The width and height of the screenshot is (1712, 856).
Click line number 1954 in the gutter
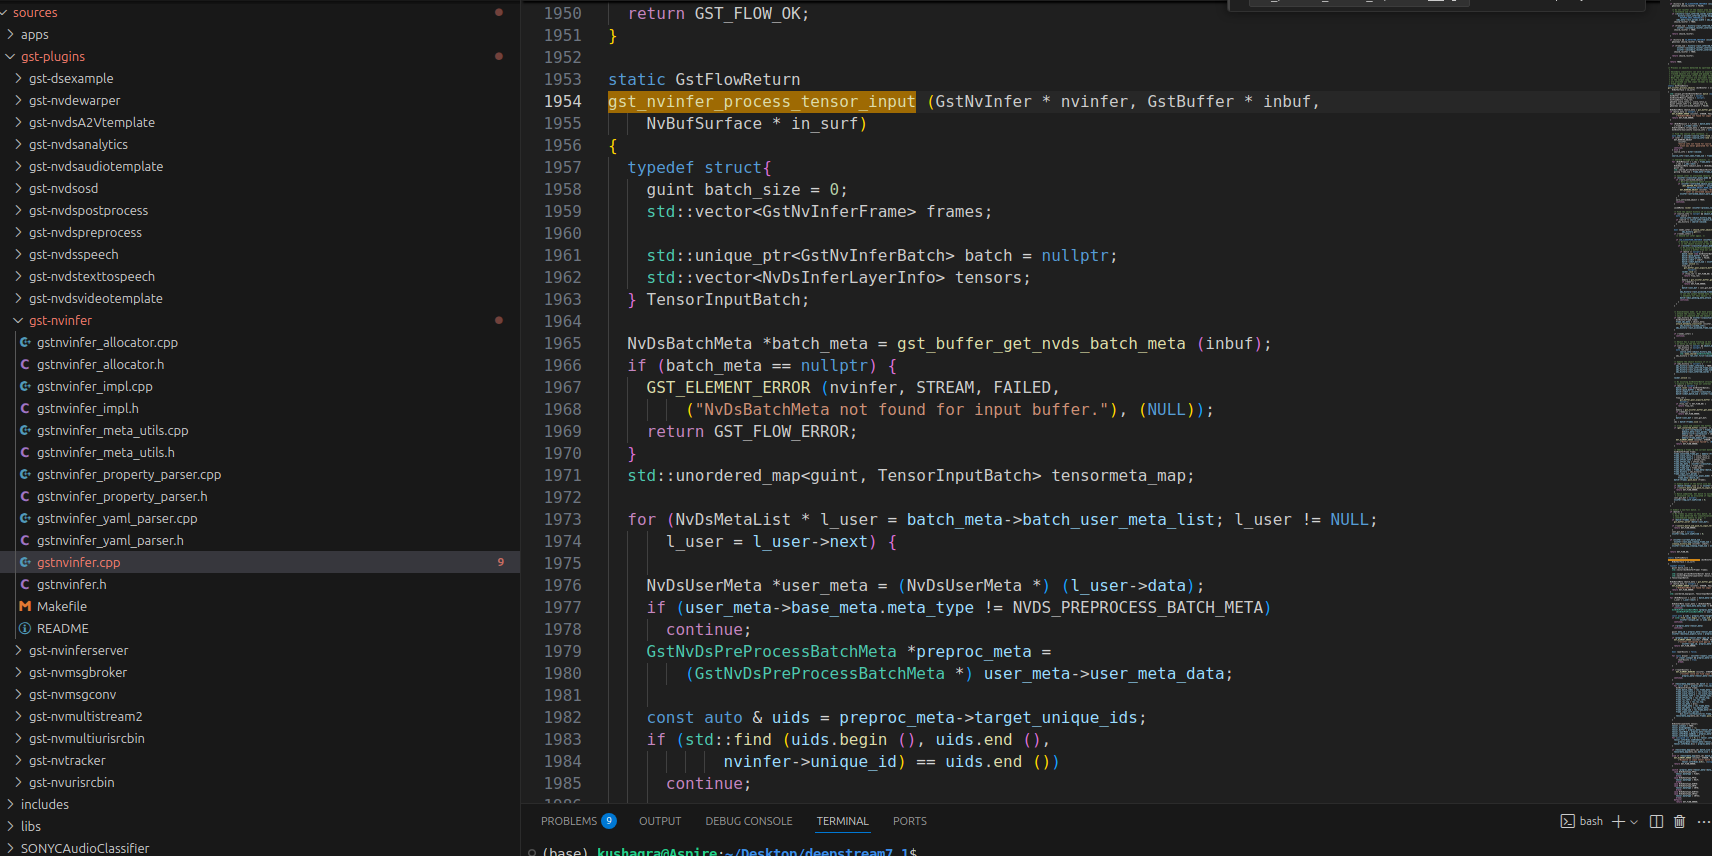(x=562, y=101)
